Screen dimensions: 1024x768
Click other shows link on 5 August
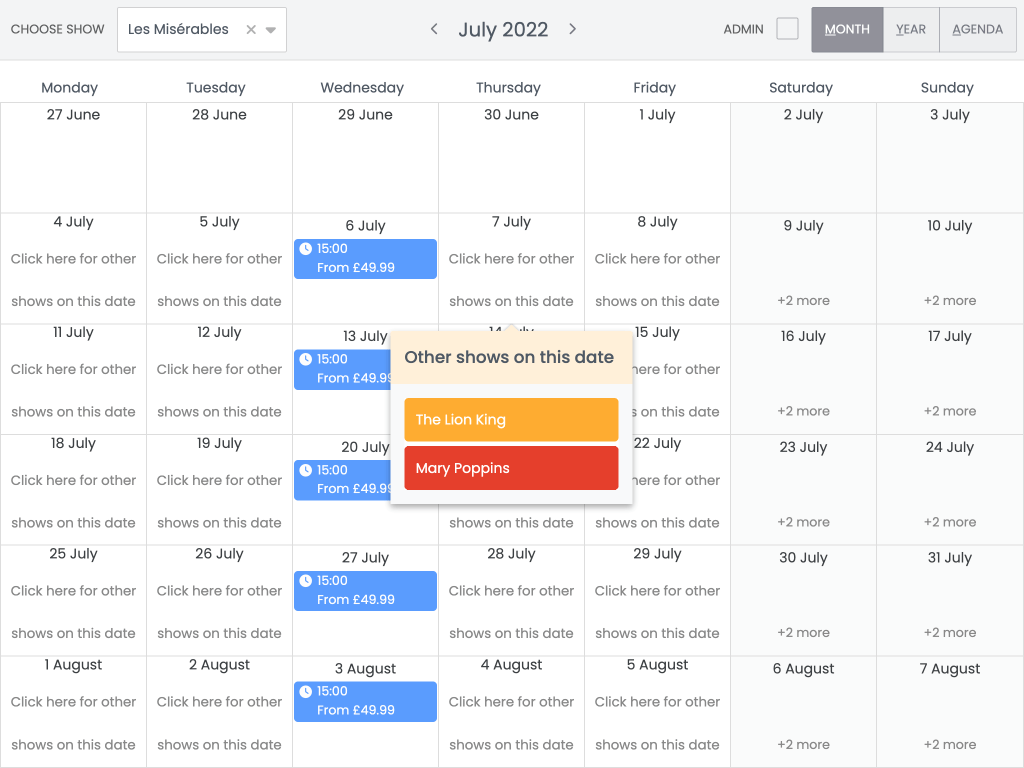[x=657, y=723]
